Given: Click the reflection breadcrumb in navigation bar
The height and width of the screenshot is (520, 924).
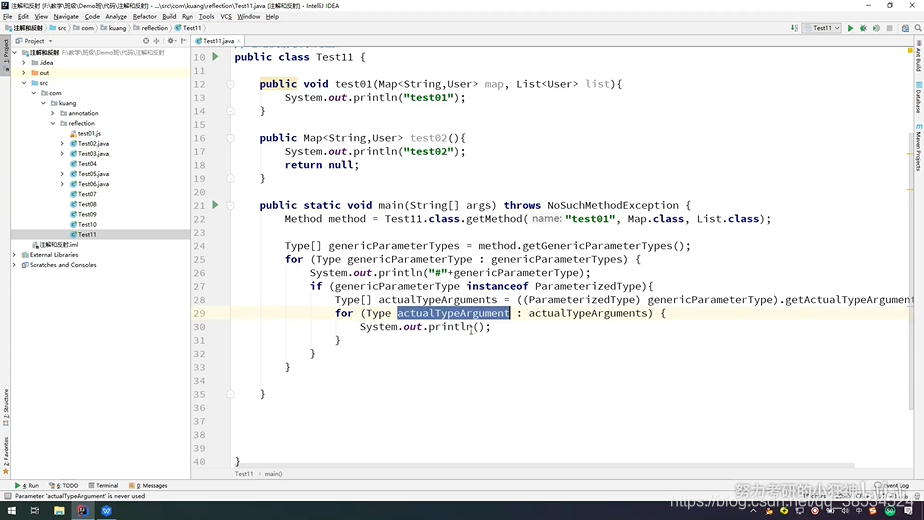Looking at the screenshot, I should coord(151,28).
